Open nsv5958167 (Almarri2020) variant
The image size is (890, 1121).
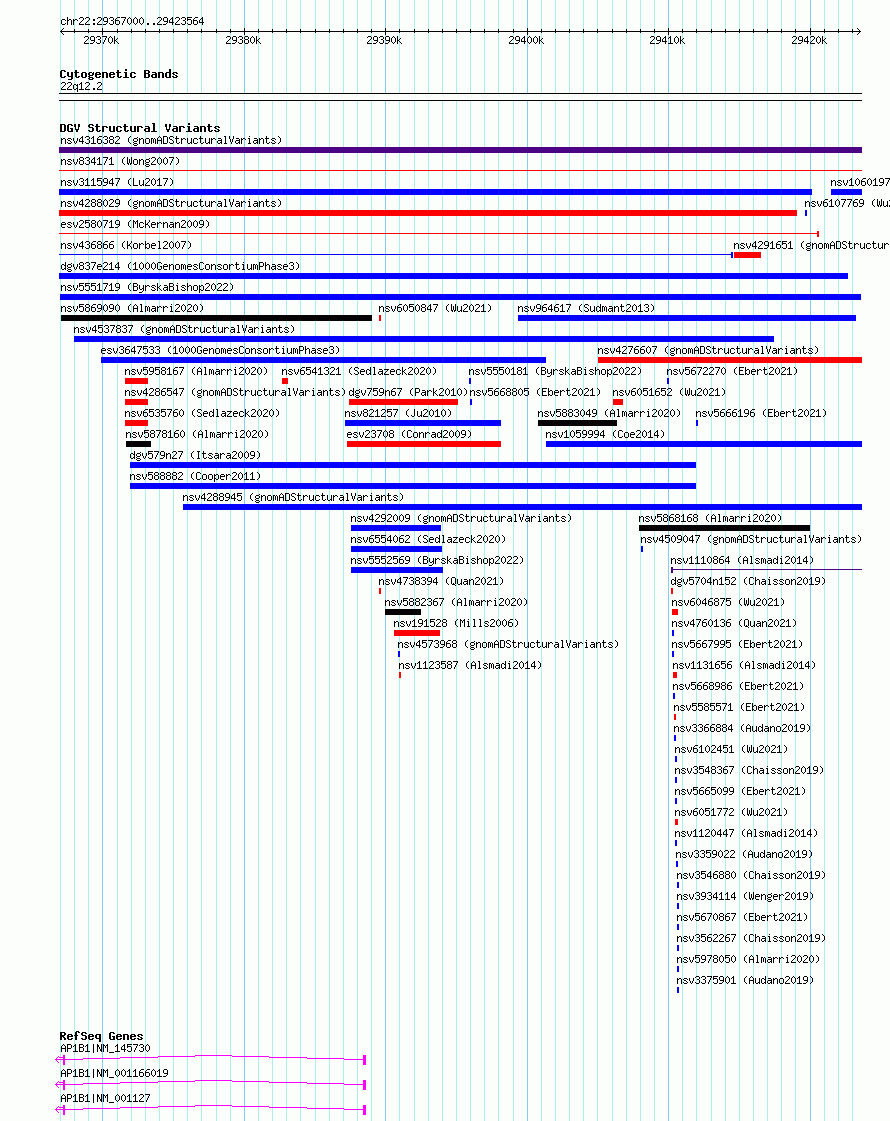(197, 371)
